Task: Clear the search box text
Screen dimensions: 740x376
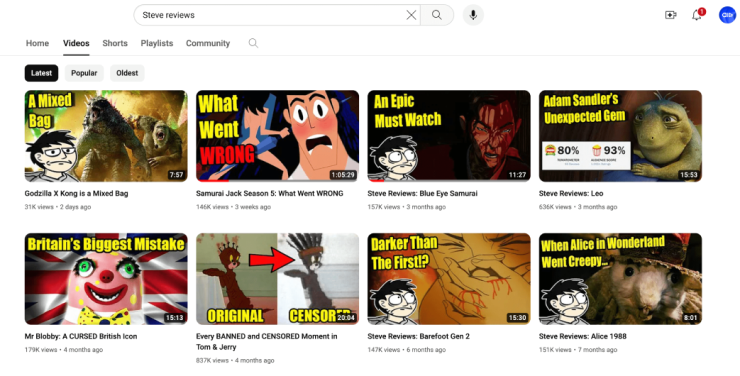Action: 411,15
